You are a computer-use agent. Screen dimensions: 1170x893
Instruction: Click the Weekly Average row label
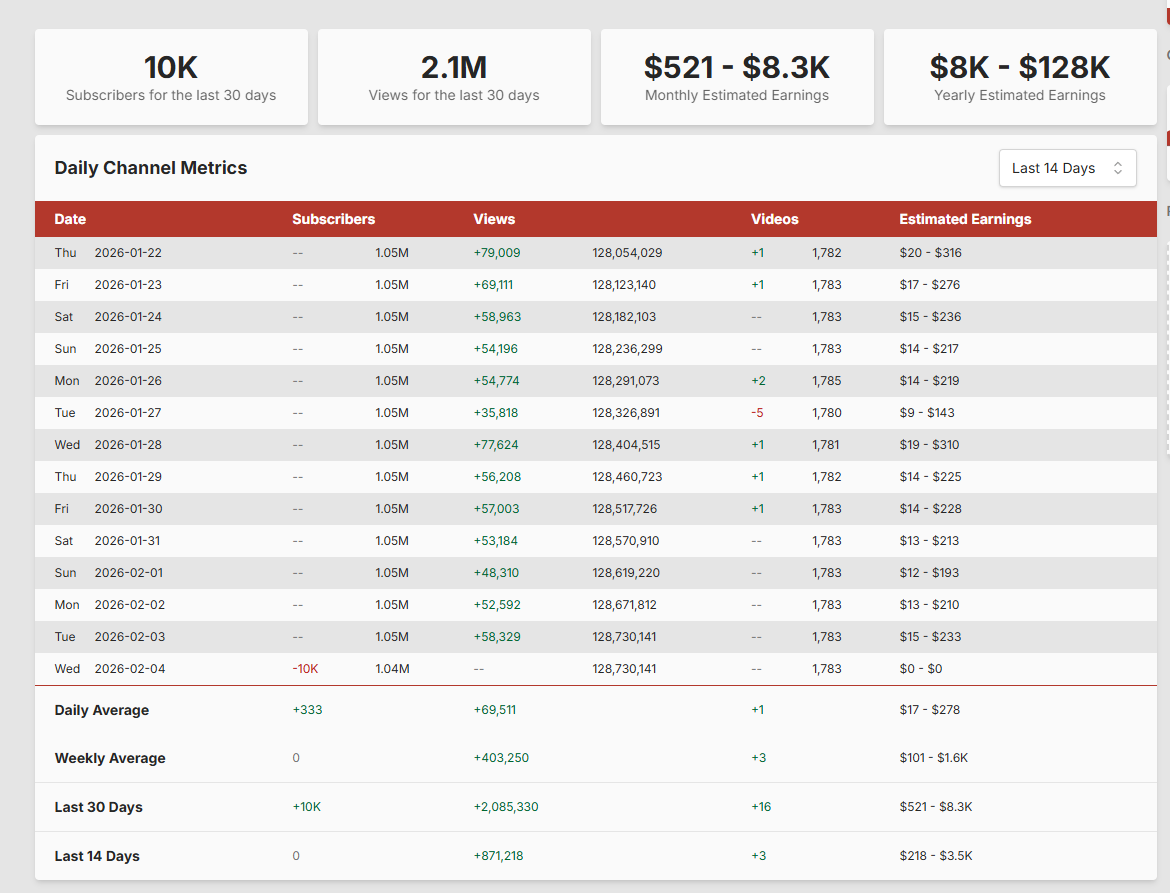tap(110, 758)
